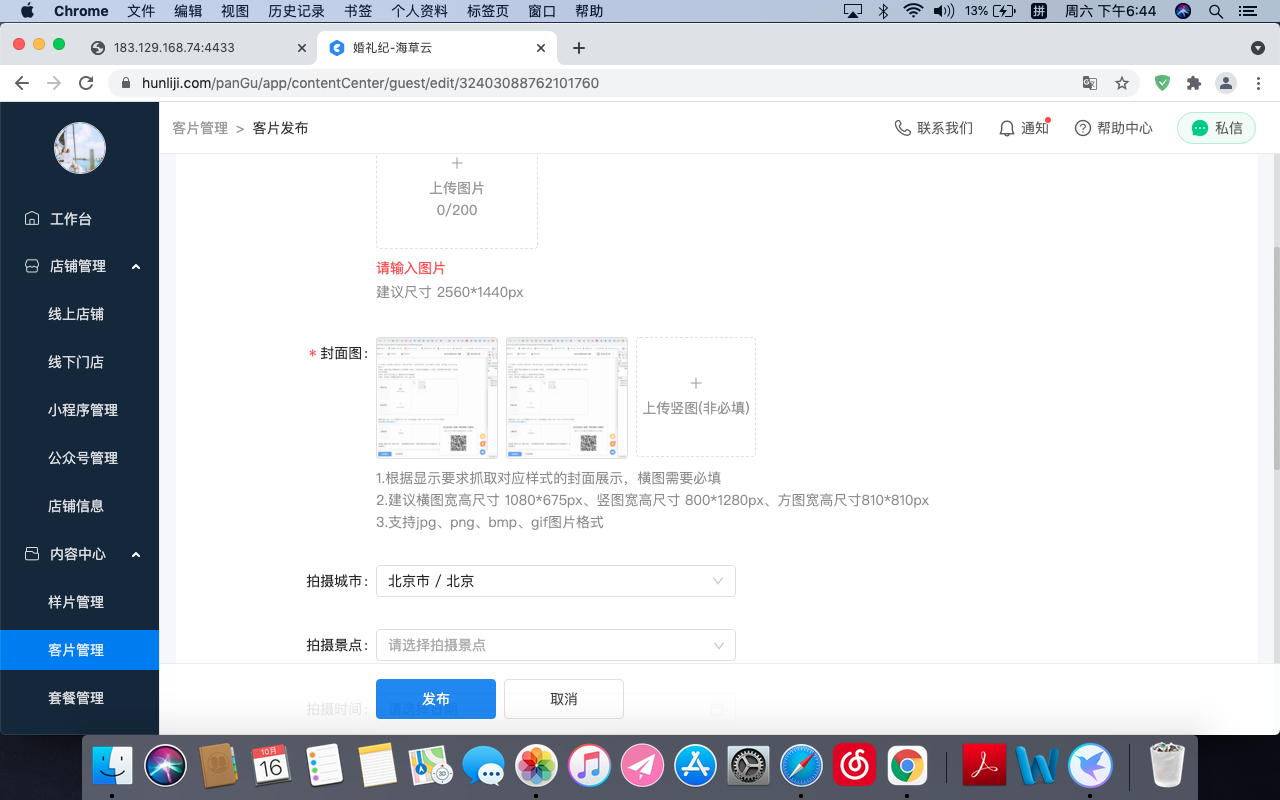Click the first cover image thumbnail
Screen dimensions: 1280x800
(437, 397)
